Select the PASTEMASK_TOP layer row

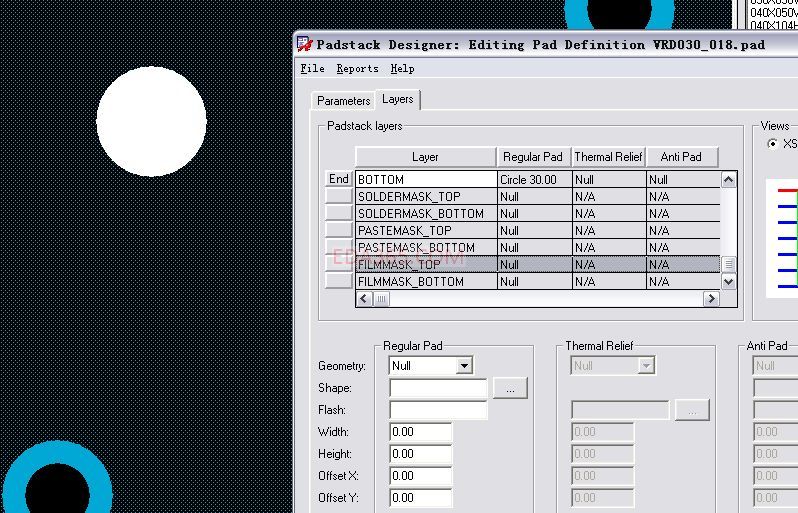(537, 231)
